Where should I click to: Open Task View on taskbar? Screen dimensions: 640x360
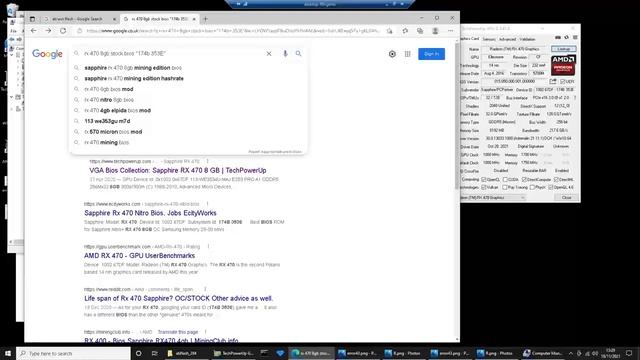coord(154,353)
